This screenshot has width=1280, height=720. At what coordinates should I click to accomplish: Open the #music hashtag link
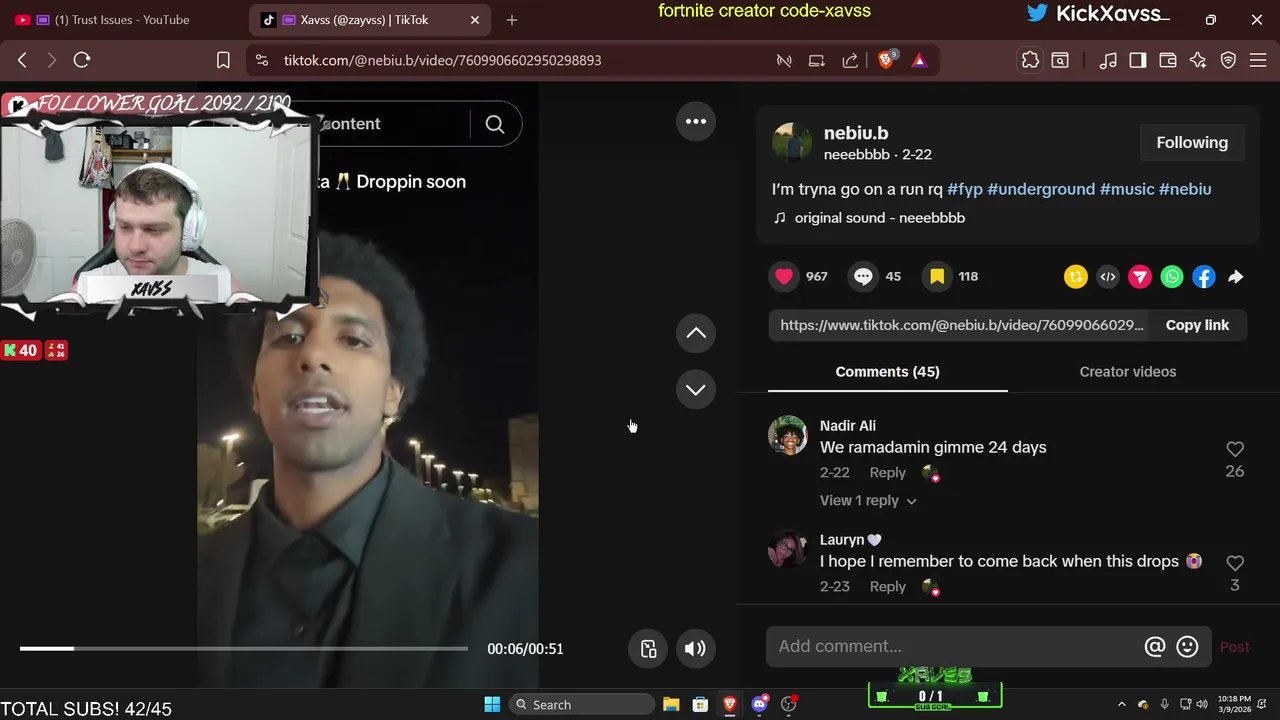point(1127,189)
